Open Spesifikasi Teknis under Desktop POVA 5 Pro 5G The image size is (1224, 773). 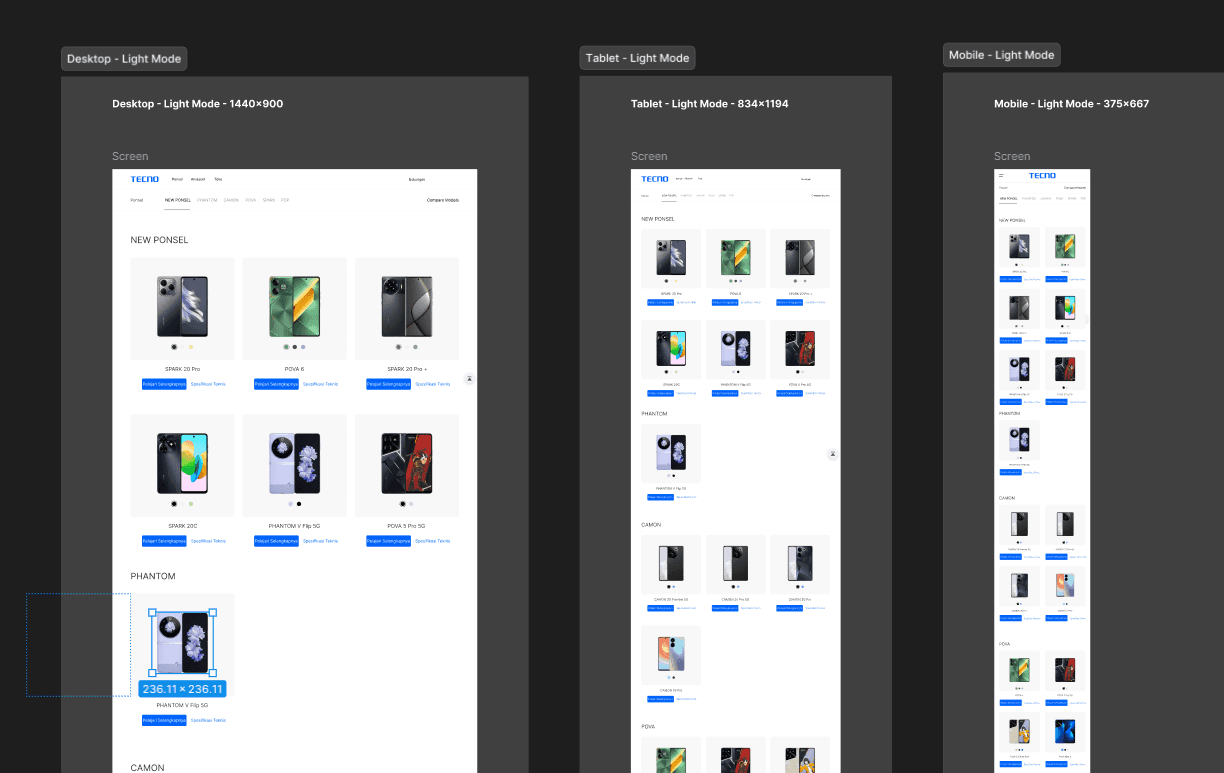(433, 541)
